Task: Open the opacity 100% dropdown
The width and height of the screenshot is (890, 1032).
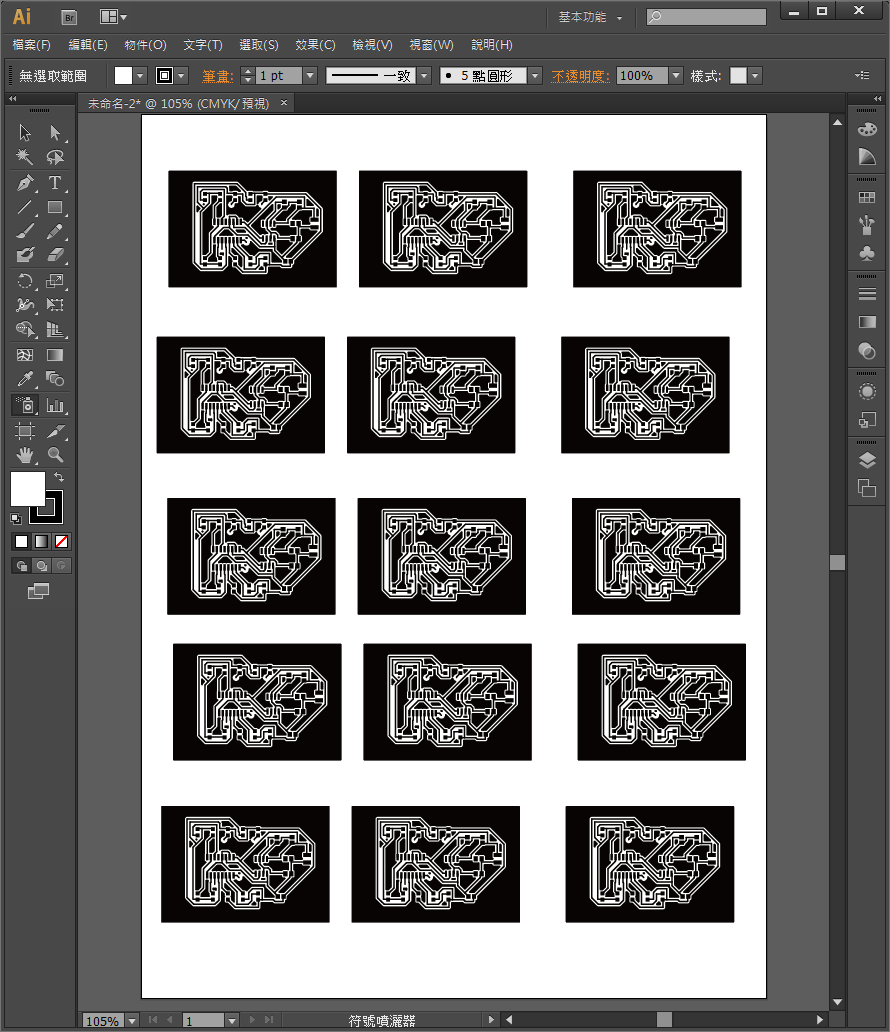Action: pos(676,76)
